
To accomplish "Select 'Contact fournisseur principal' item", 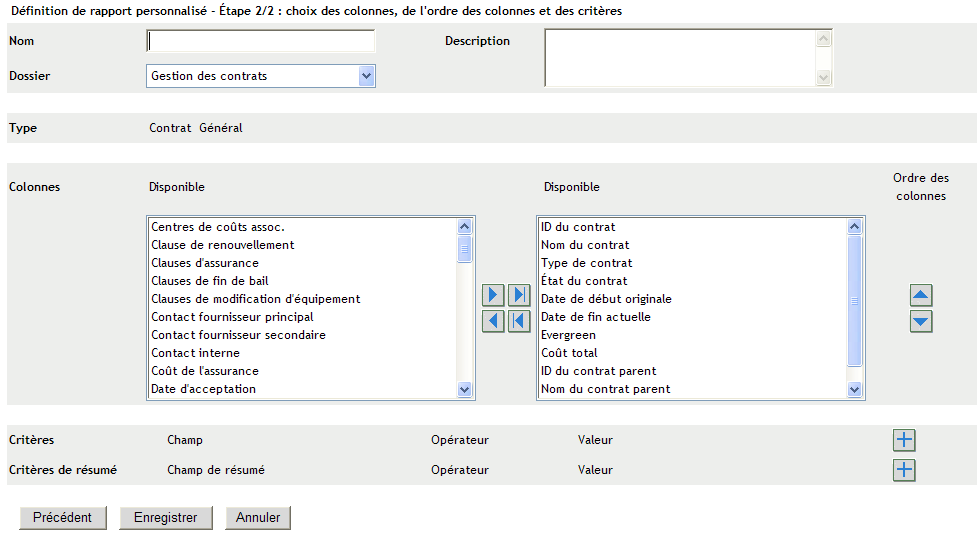I will [303, 317].
